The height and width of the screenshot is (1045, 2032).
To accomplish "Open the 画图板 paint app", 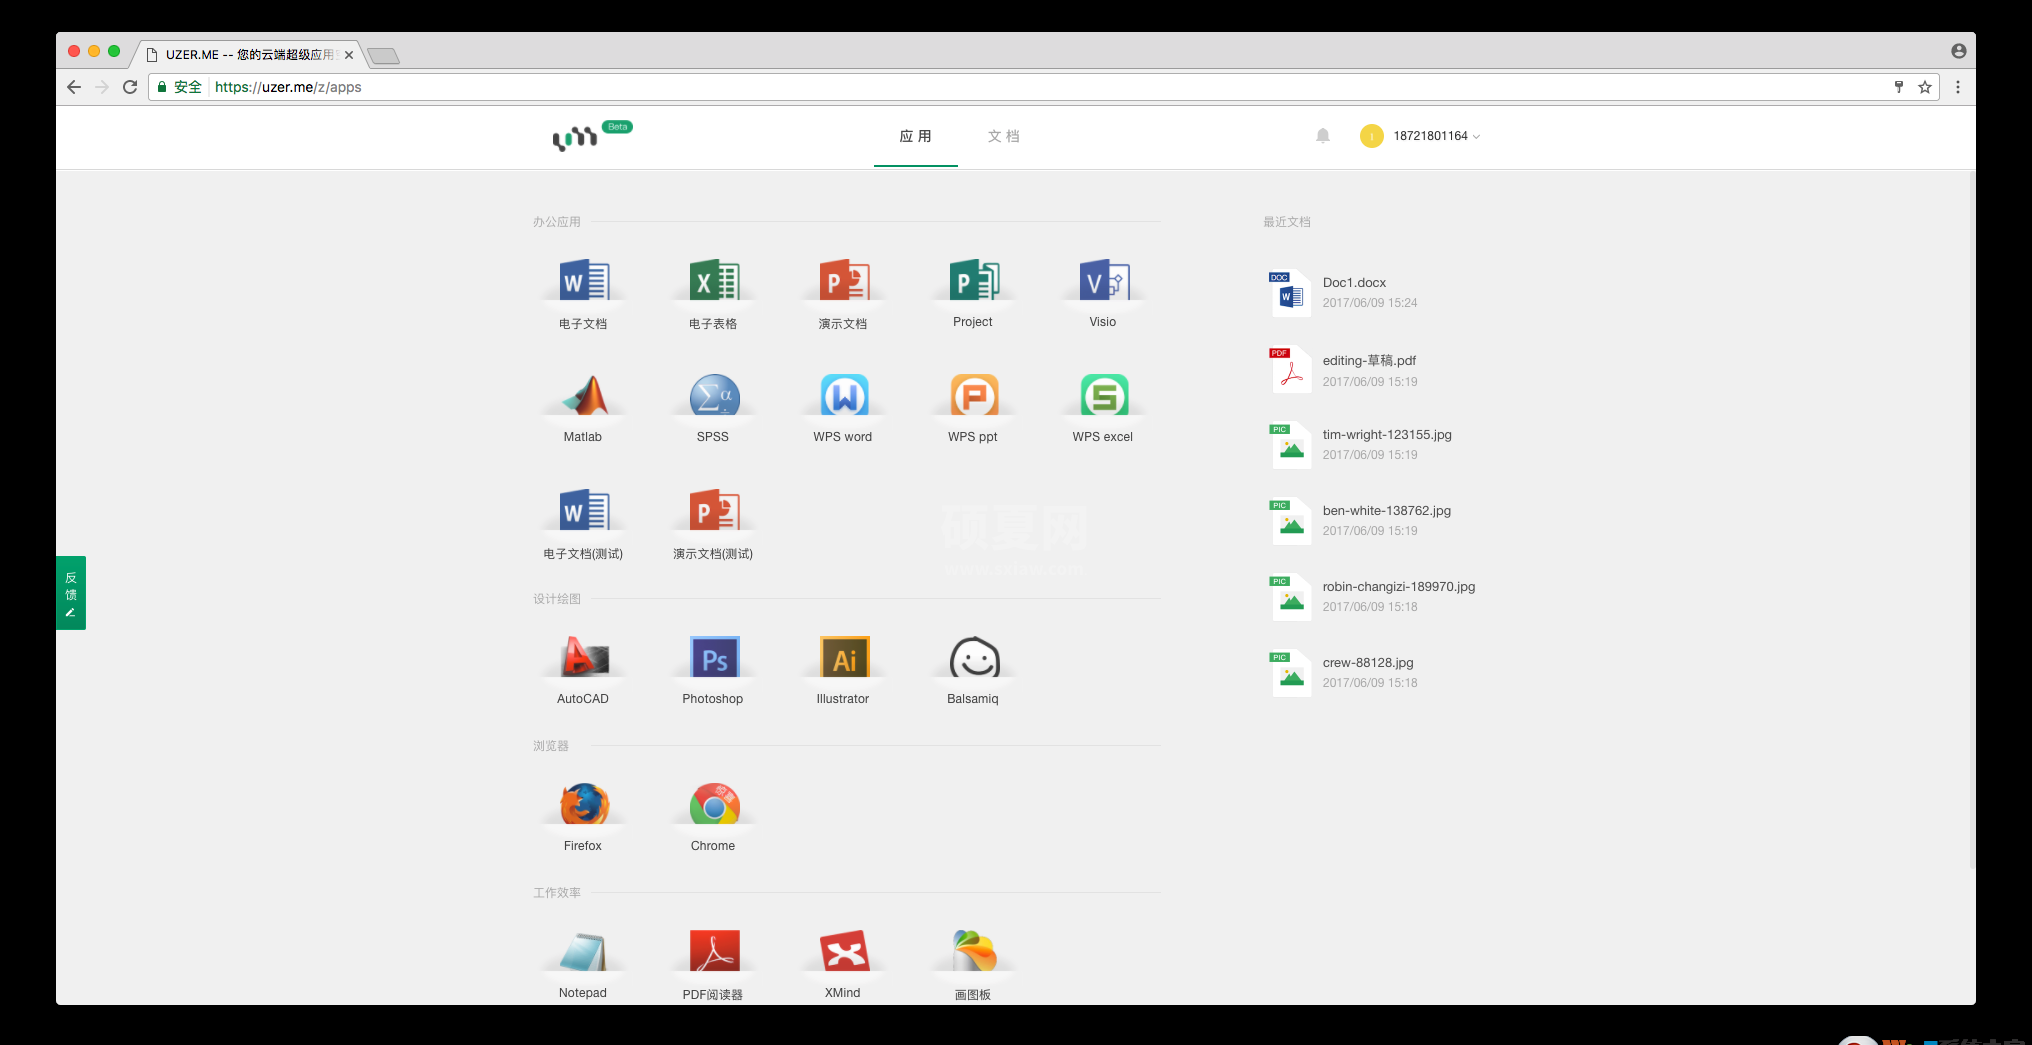I will tap(974, 952).
